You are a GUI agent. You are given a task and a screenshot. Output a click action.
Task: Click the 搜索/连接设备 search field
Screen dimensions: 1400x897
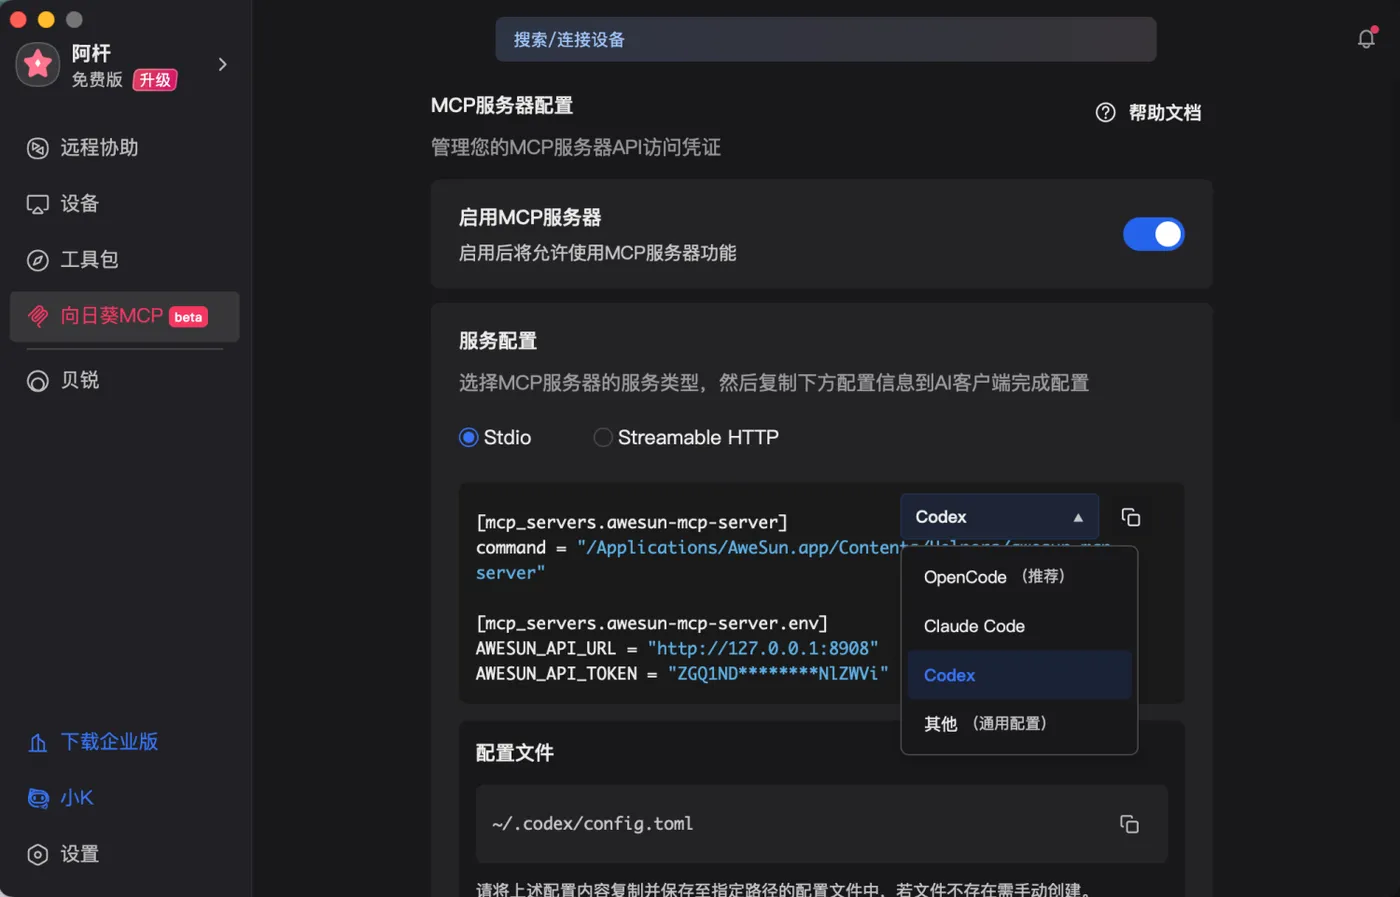click(x=826, y=39)
